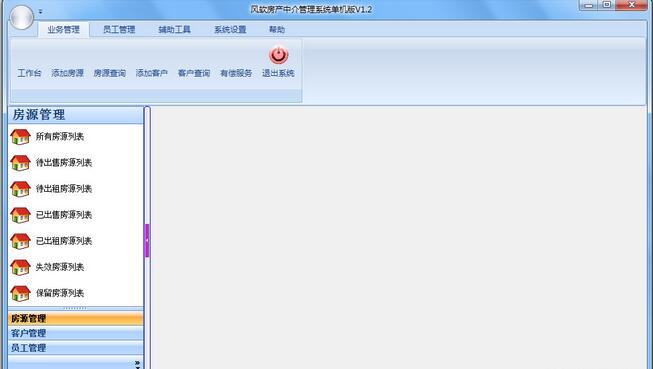Click the house icon beside 失效房源列表

pos(20,267)
